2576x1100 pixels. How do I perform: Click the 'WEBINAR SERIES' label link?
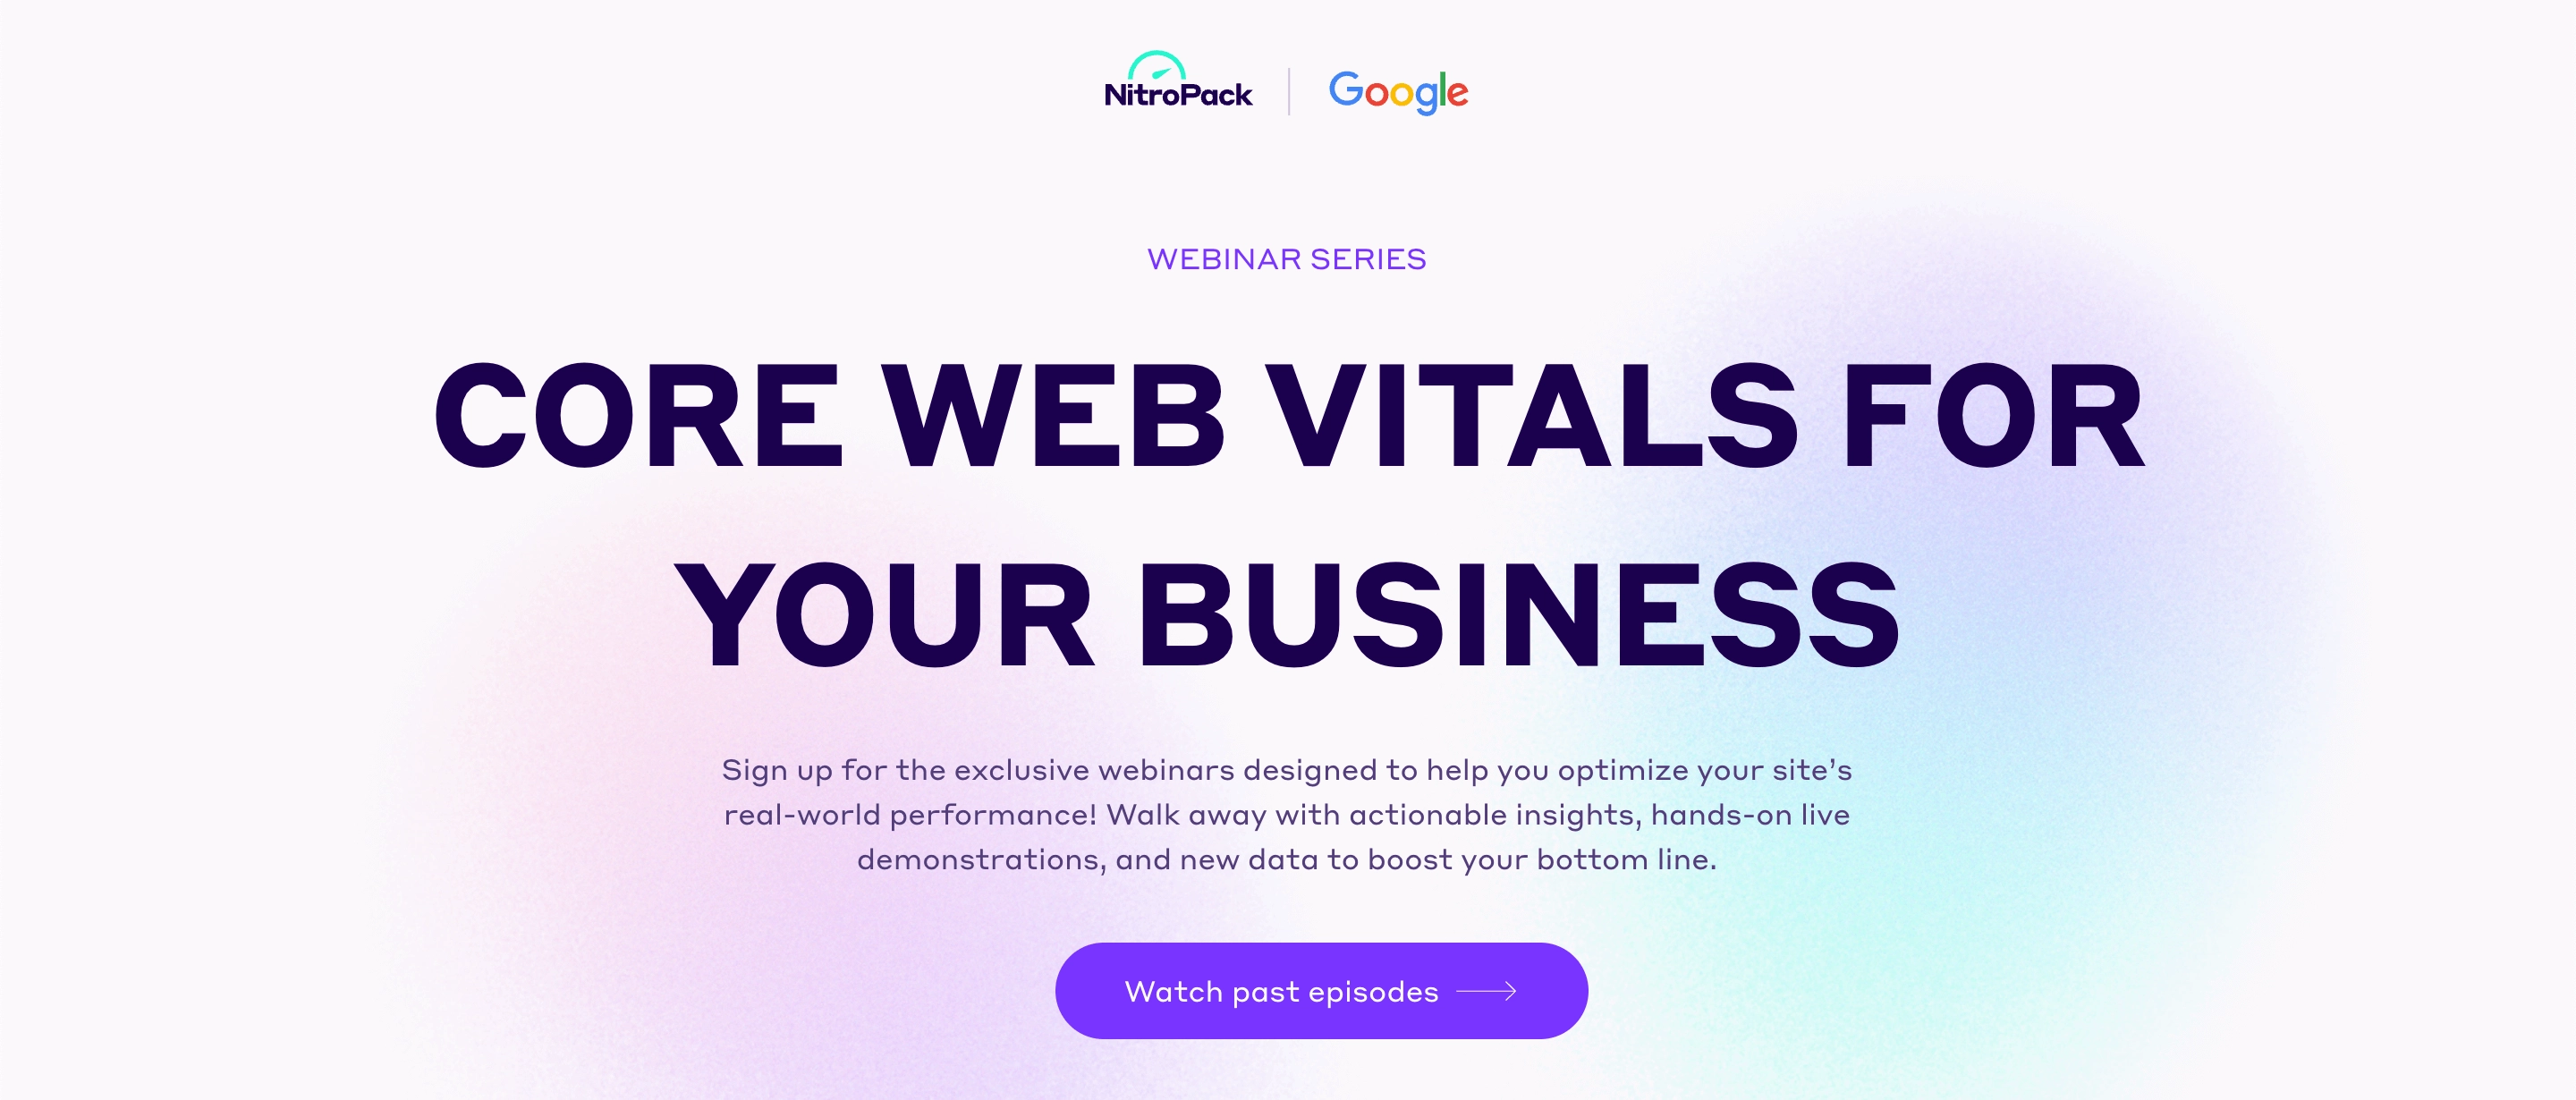point(1286,258)
